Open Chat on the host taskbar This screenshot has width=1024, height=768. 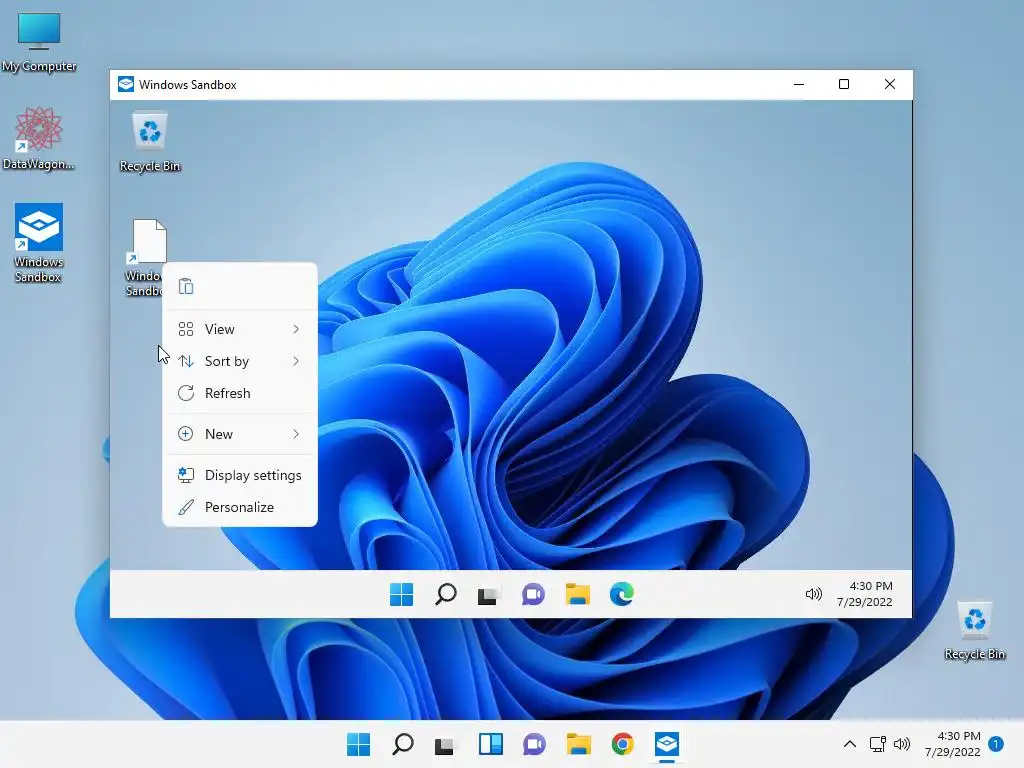pyautogui.click(x=534, y=744)
